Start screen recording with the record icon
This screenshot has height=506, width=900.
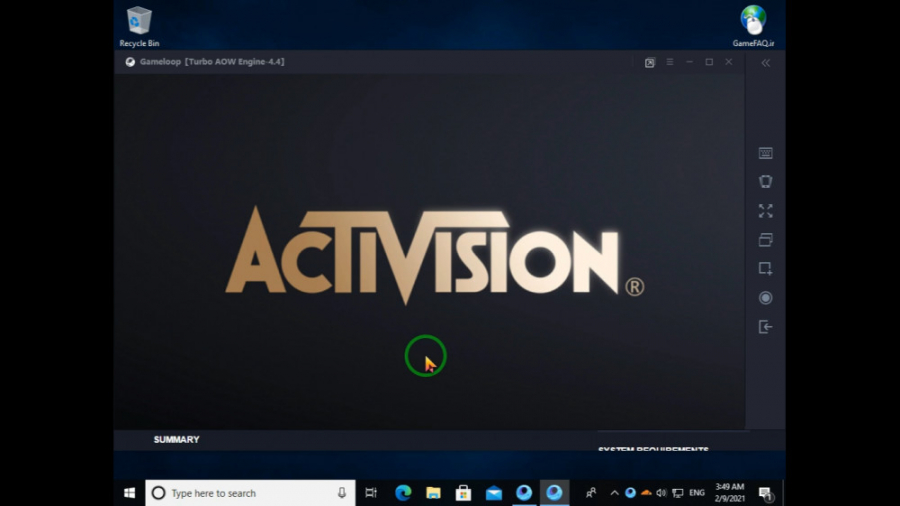pyautogui.click(x=765, y=298)
